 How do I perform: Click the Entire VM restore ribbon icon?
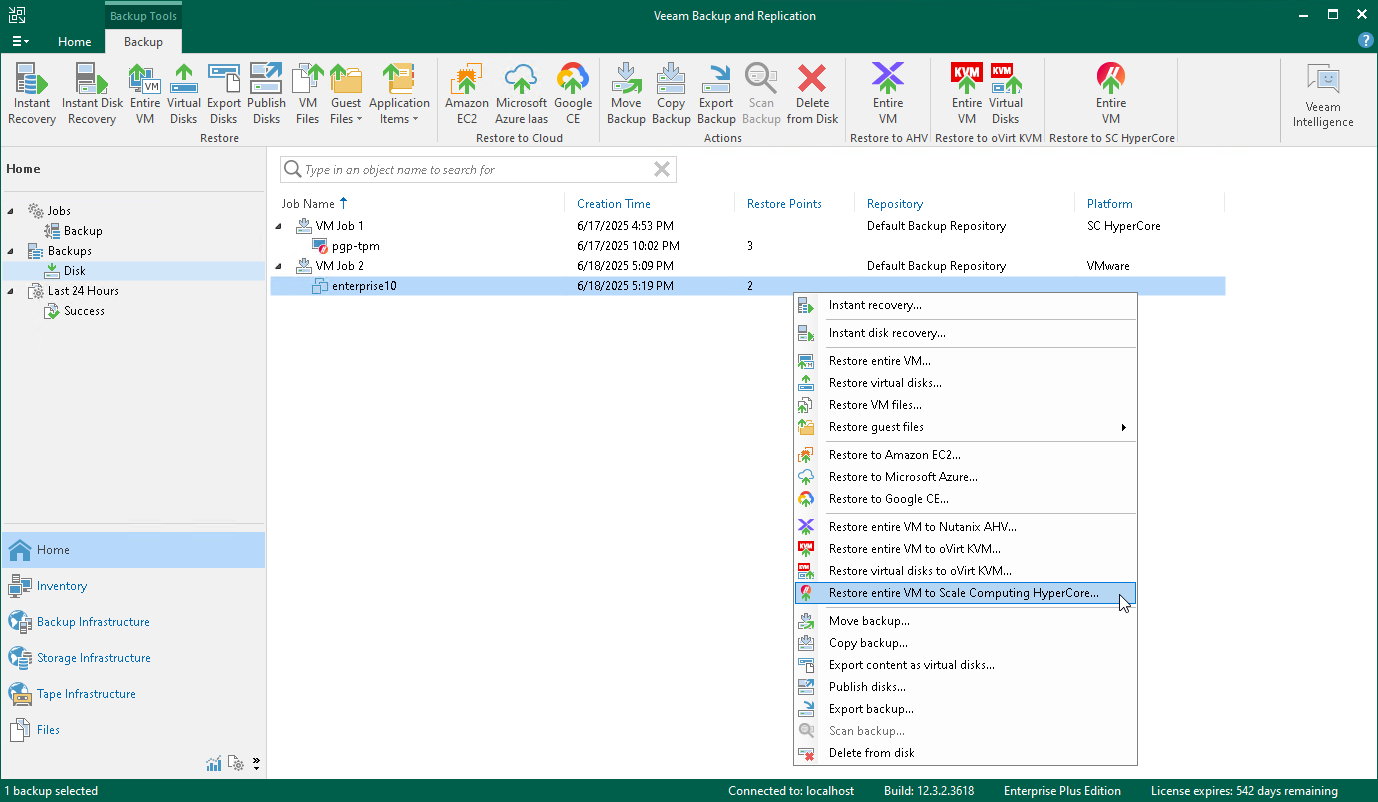tap(145, 94)
